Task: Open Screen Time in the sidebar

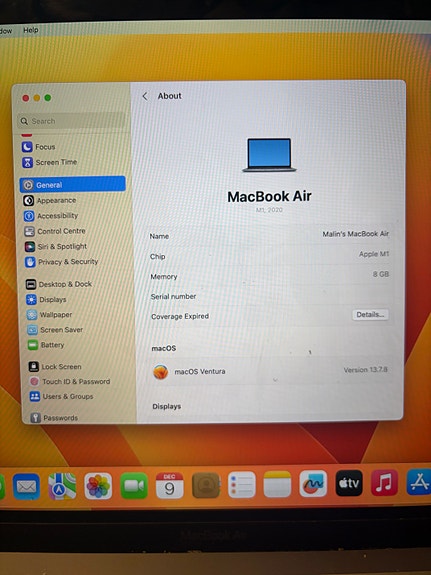Action: [49, 162]
